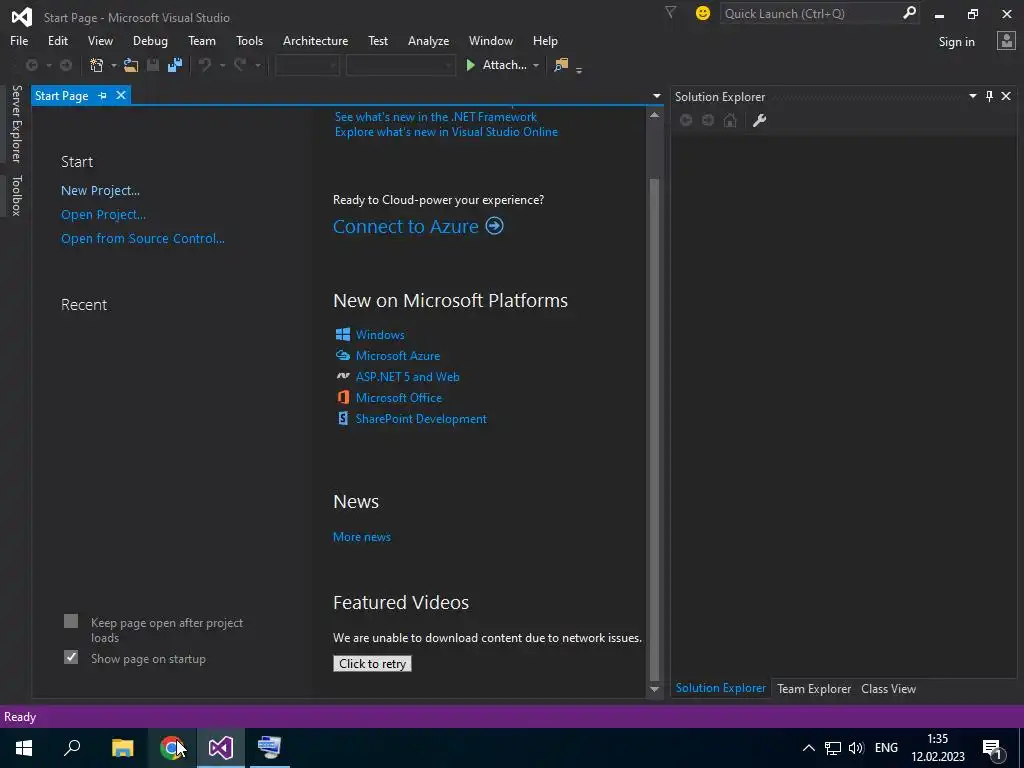This screenshot has height=768, width=1024.
Task: Click the Redo toolbar icon
Action: click(x=240, y=65)
